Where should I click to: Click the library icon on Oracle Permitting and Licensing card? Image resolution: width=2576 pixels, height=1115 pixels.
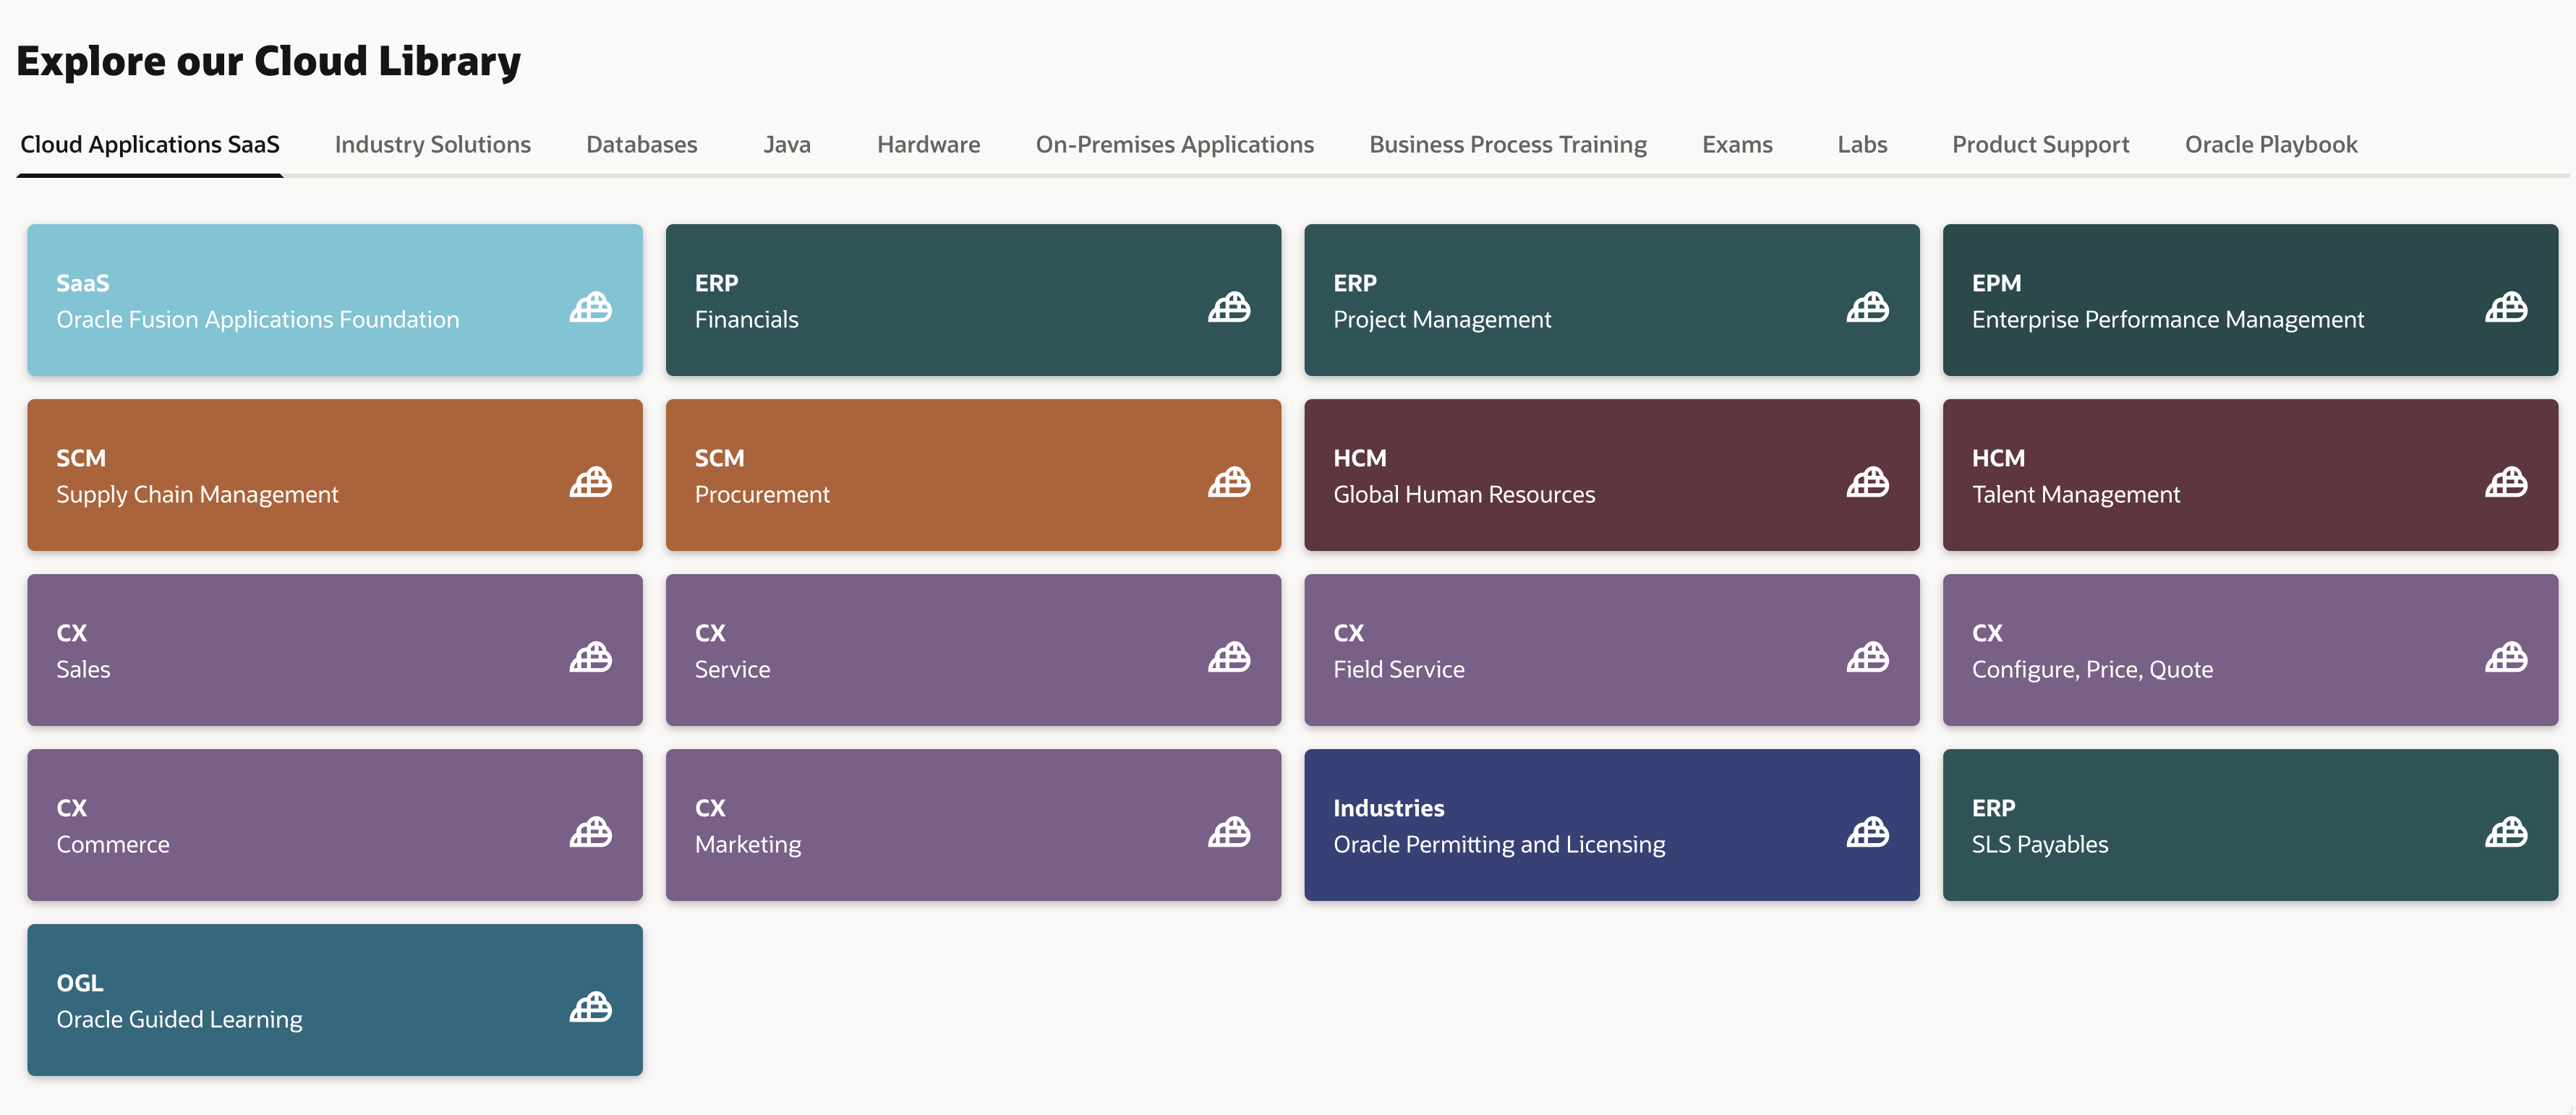click(x=1867, y=832)
